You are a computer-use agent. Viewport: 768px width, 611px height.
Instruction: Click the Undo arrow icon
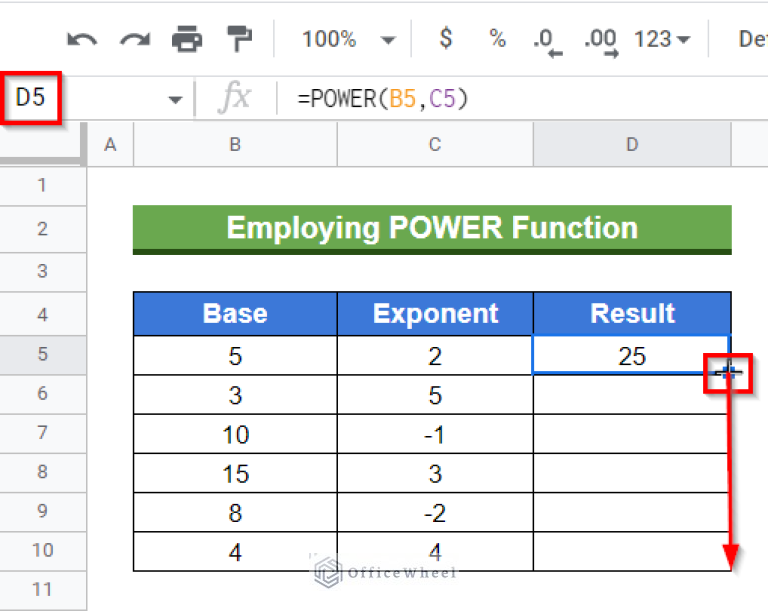click(82, 39)
